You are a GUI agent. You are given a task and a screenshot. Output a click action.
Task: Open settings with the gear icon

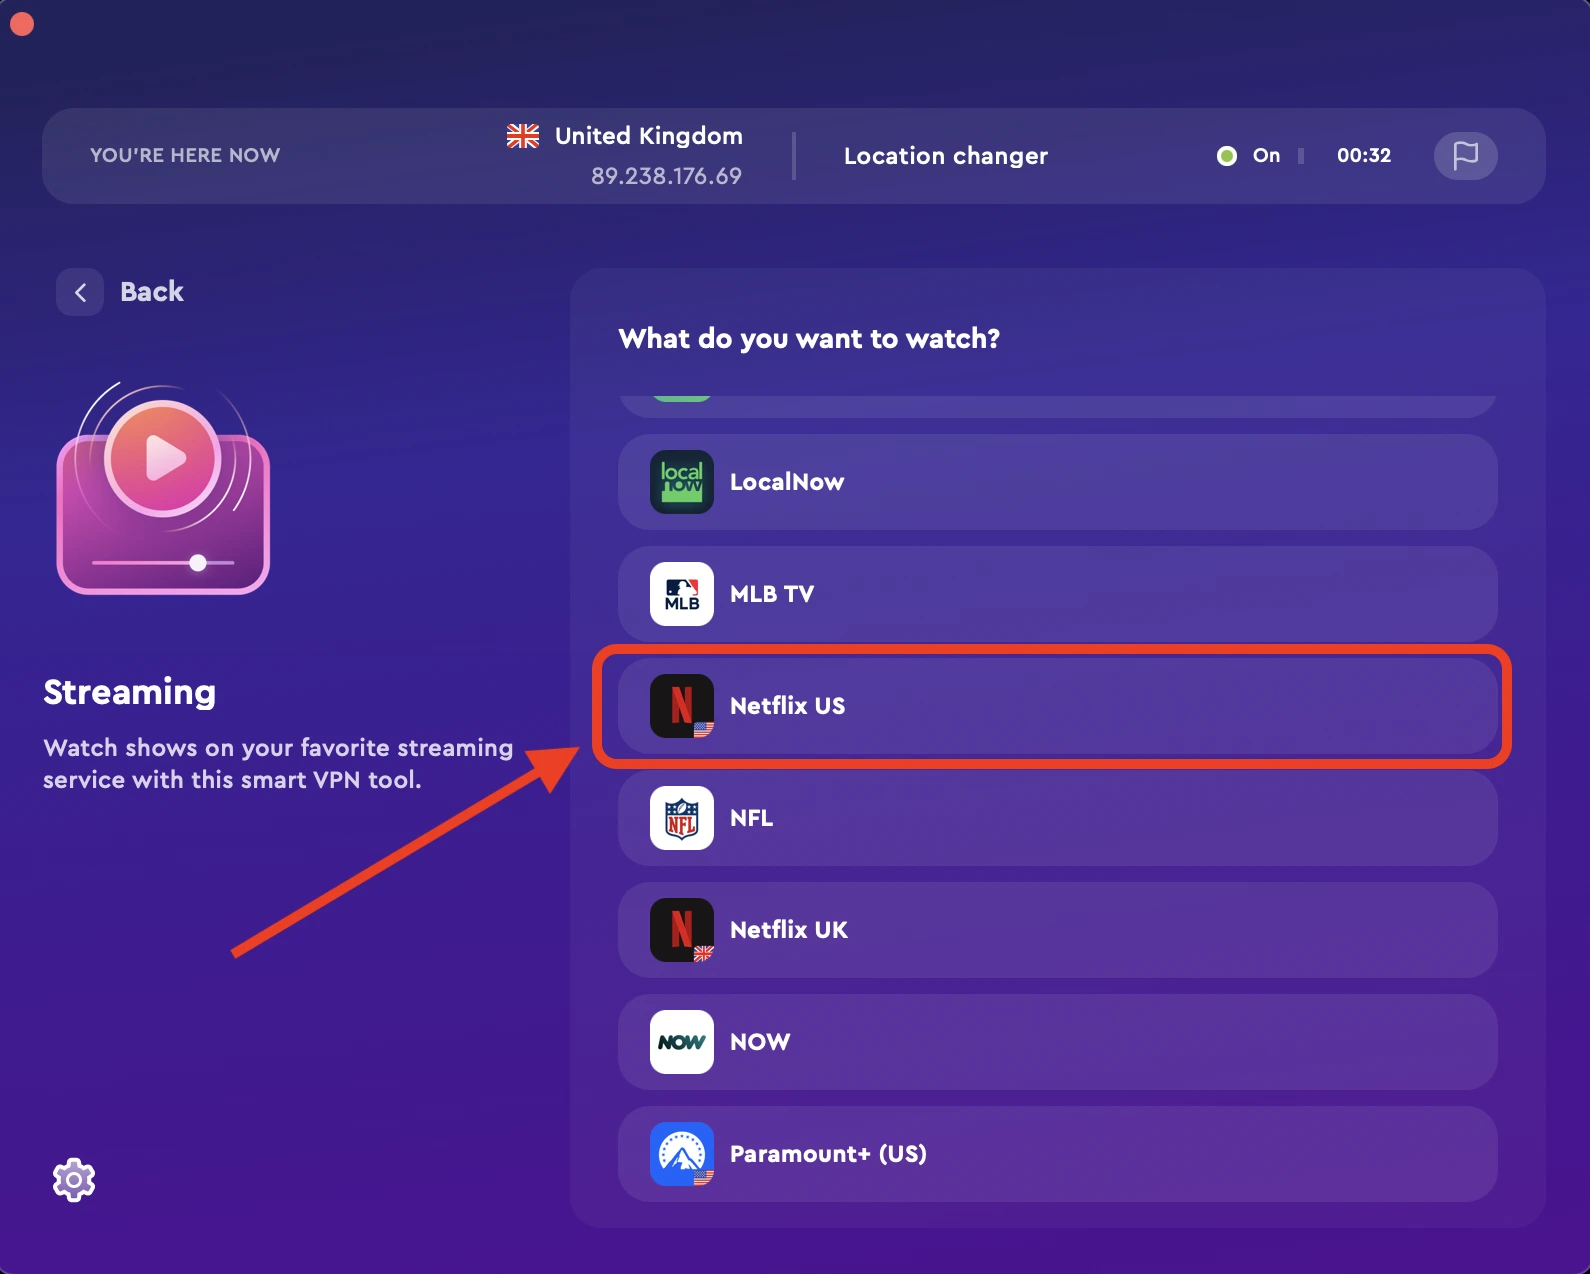click(74, 1180)
